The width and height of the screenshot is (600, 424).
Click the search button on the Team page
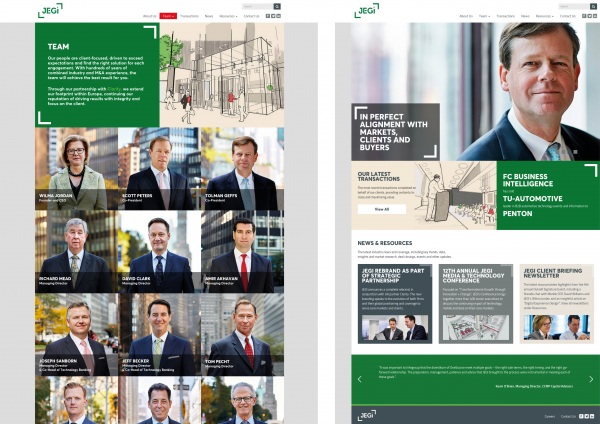pos(277,7)
